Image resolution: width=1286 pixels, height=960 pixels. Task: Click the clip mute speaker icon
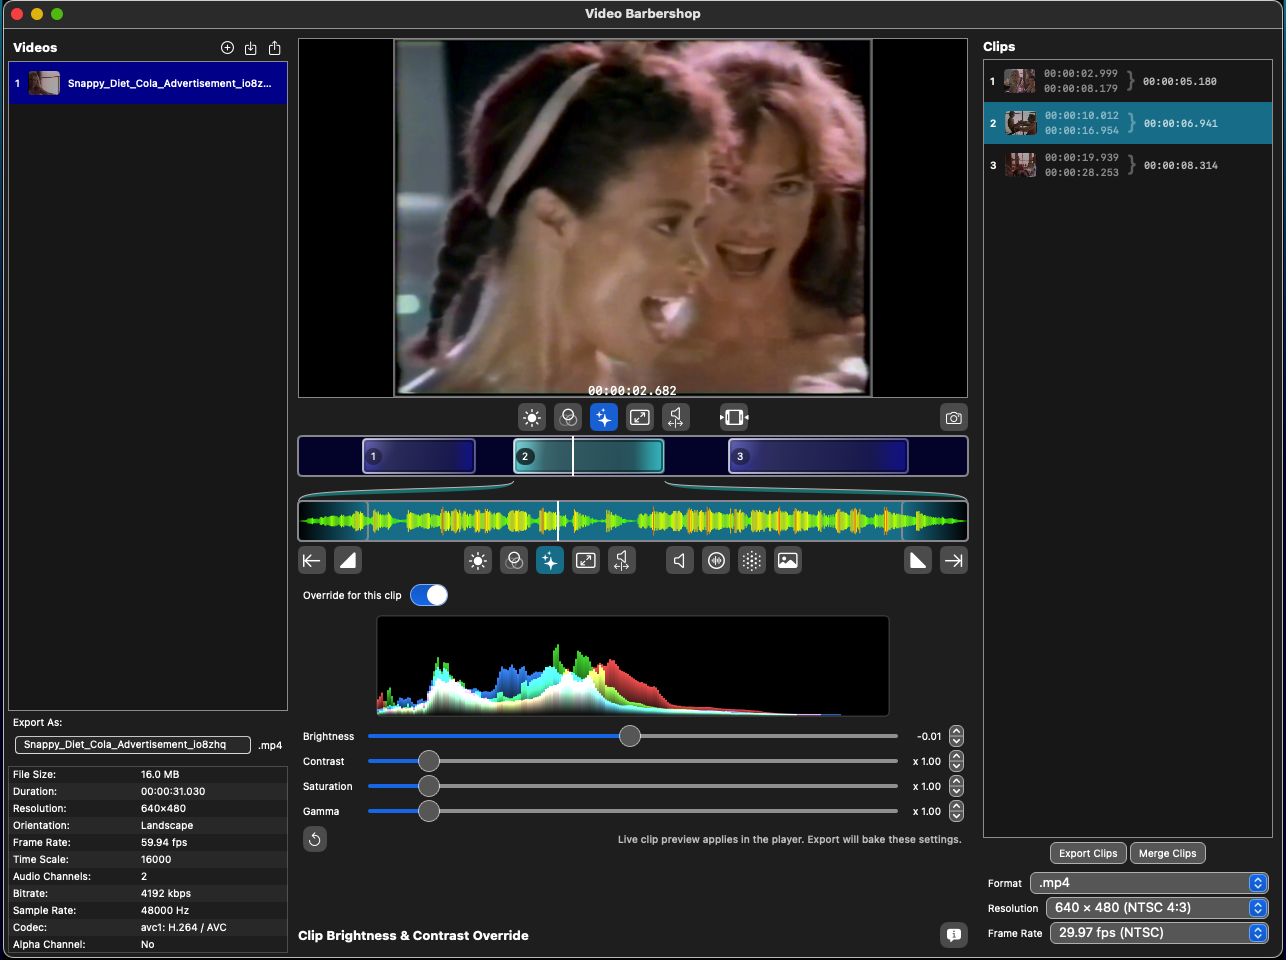coord(680,561)
